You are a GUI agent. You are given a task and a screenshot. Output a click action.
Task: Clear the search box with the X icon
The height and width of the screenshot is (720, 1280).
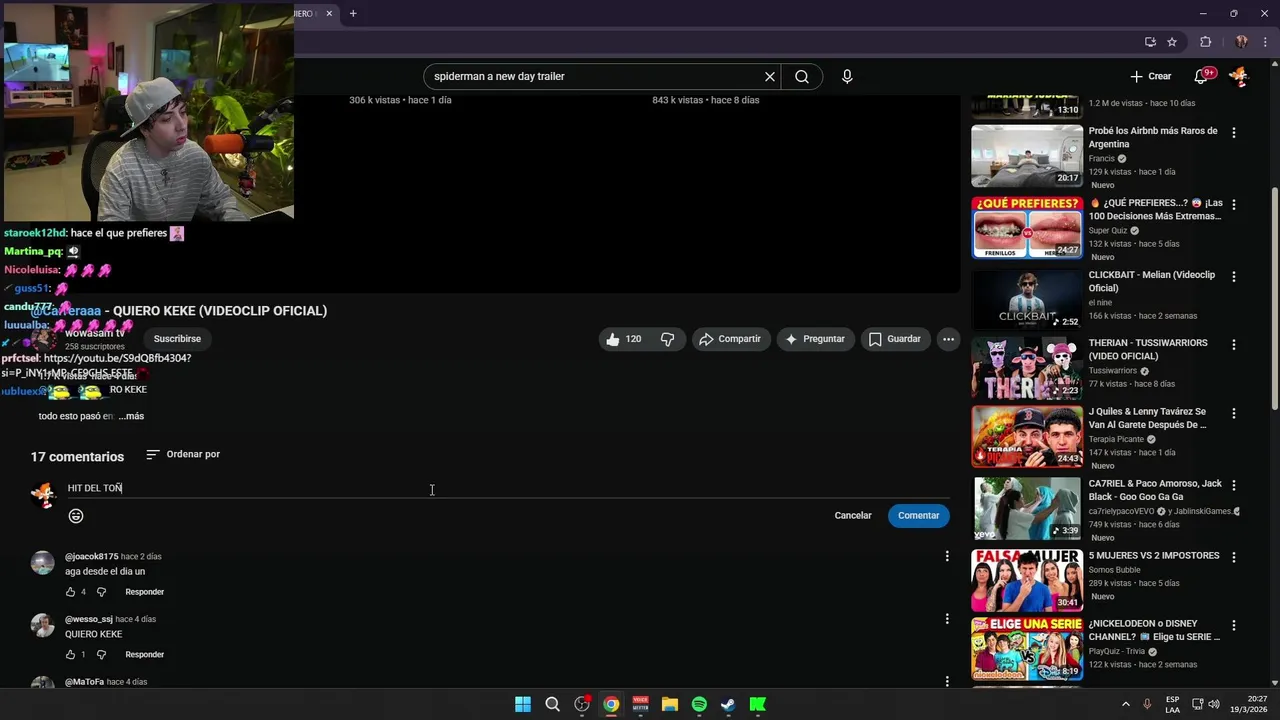pyautogui.click(x=770, y=76)
